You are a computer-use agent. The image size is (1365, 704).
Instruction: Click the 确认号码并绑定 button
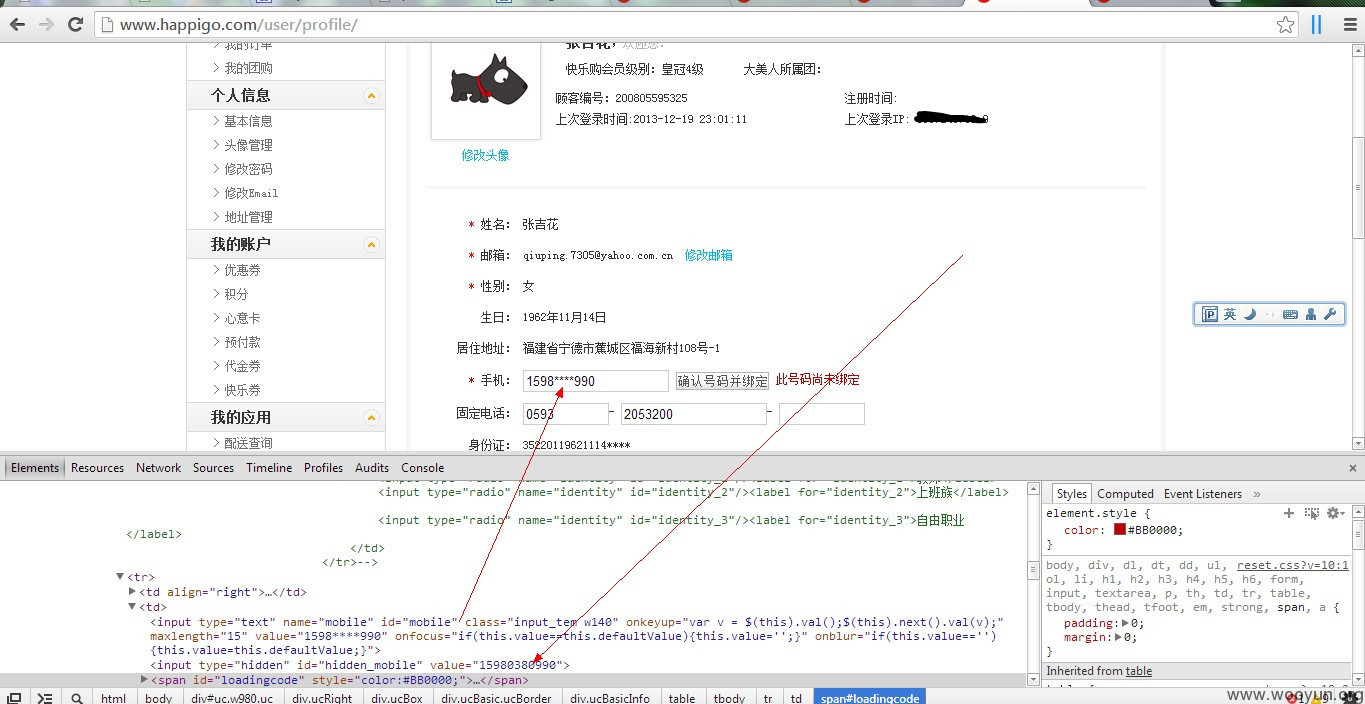point(722,381)
